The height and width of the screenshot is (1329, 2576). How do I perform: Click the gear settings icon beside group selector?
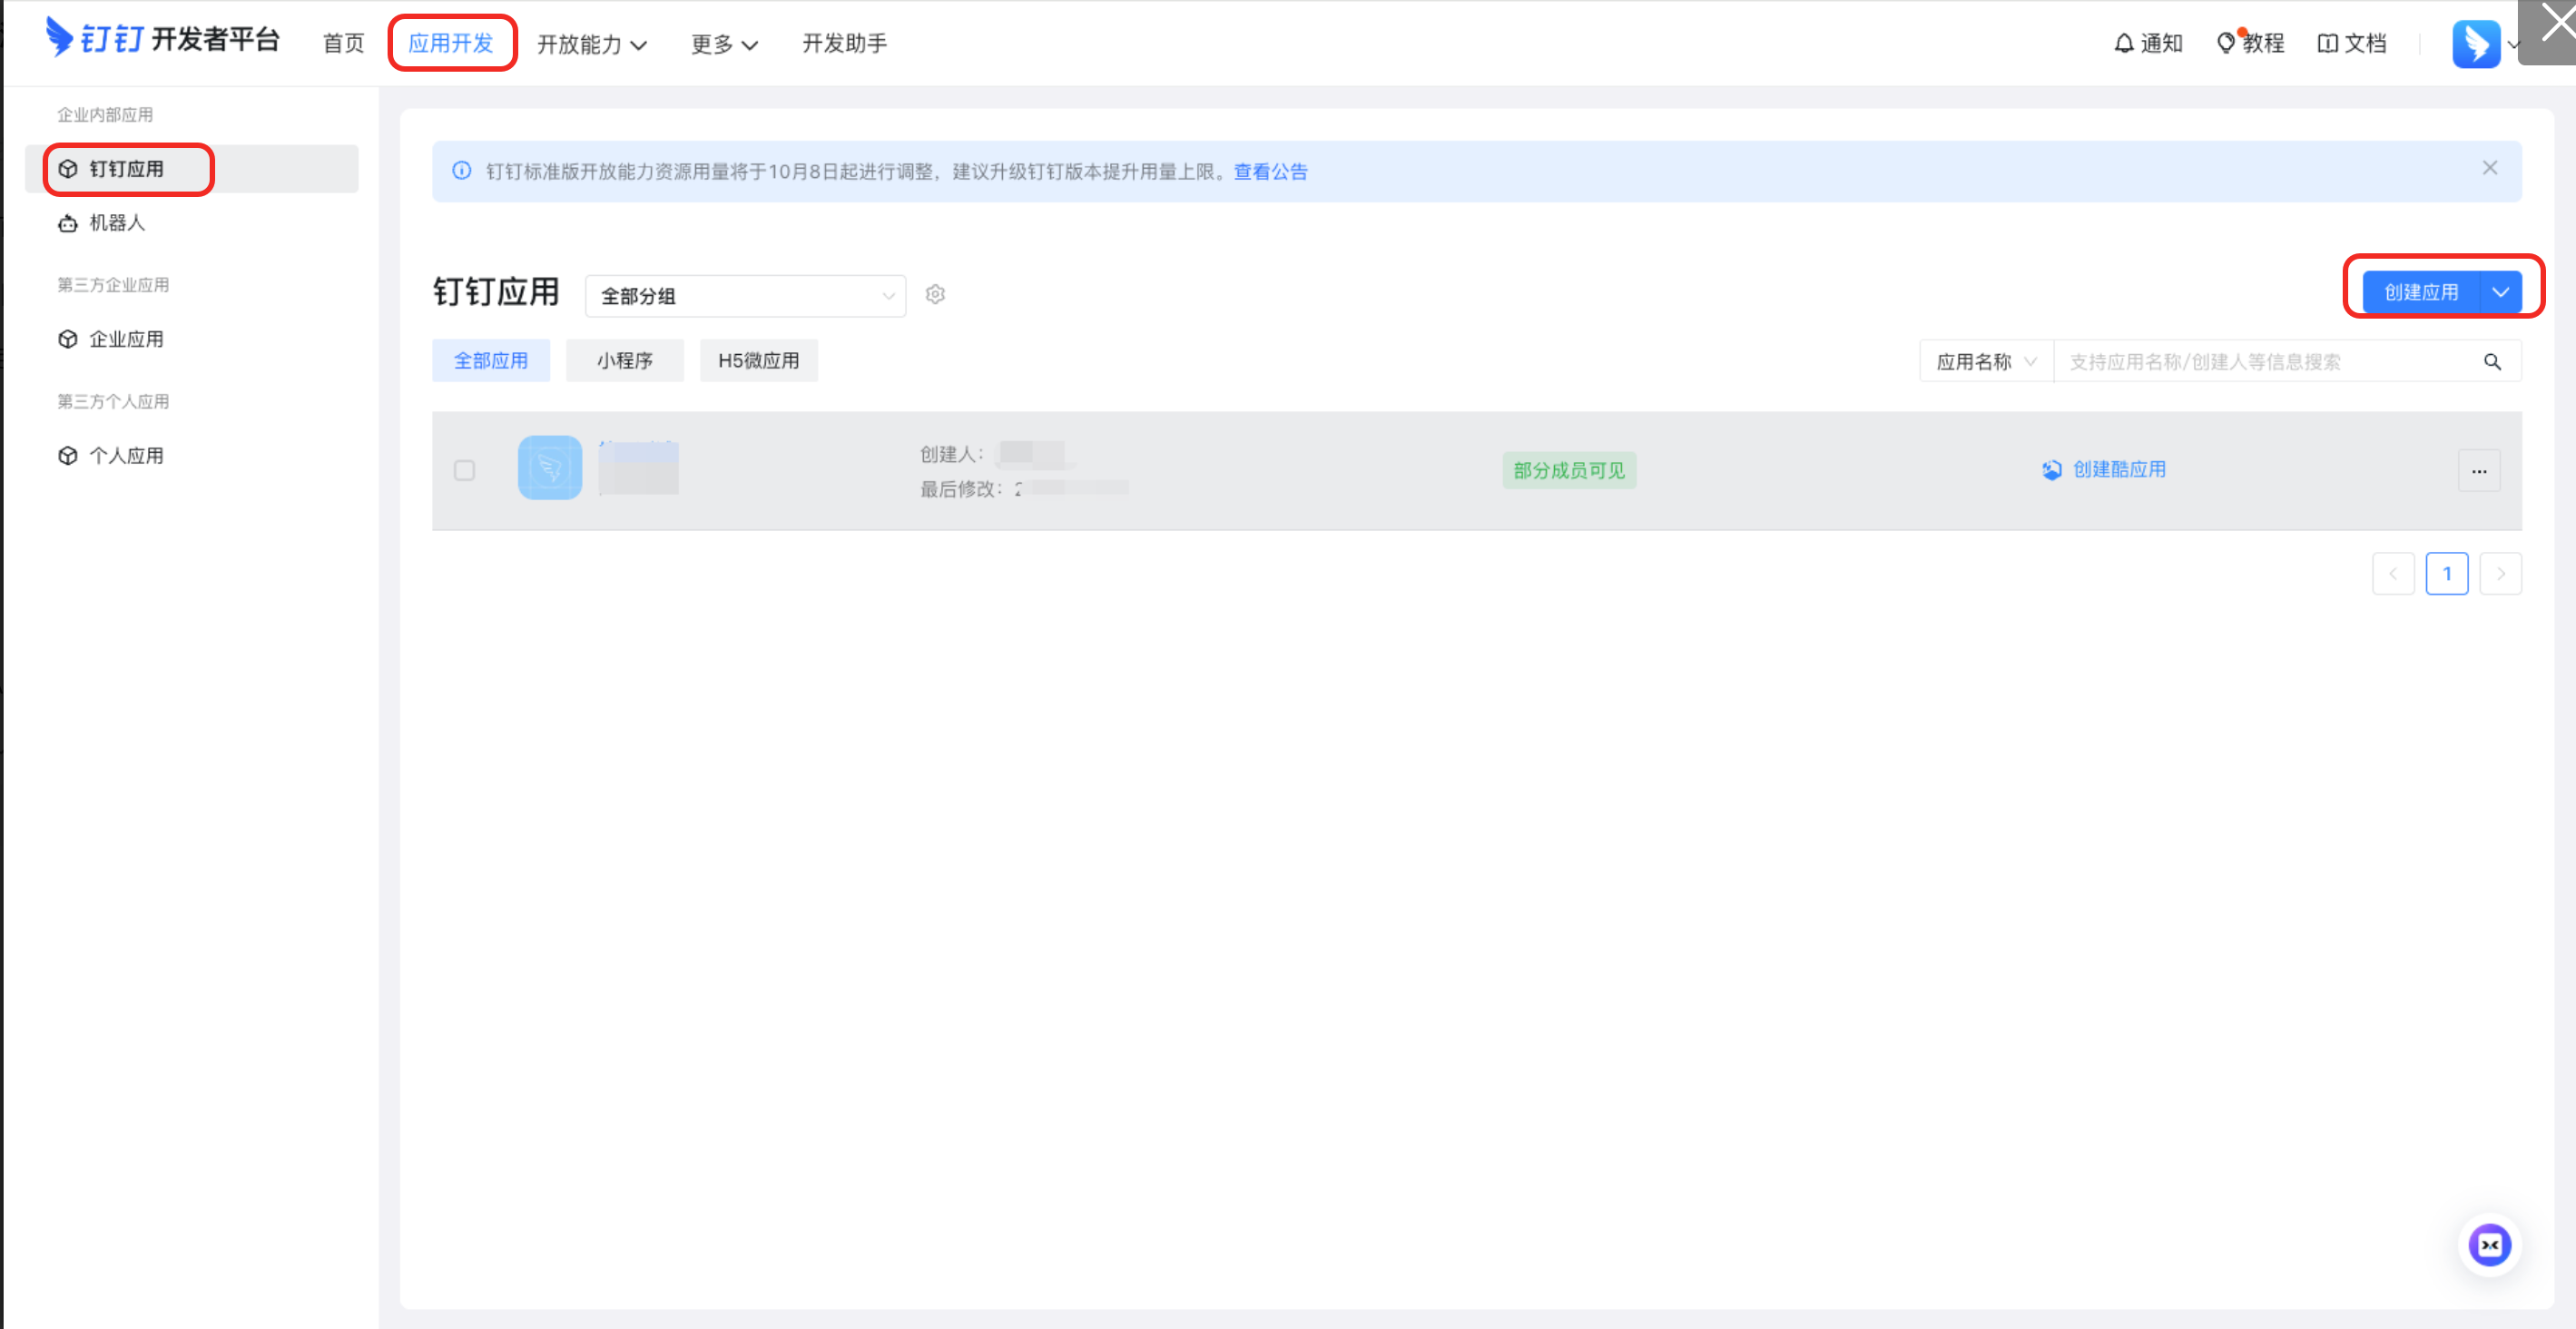click(935, 294)
